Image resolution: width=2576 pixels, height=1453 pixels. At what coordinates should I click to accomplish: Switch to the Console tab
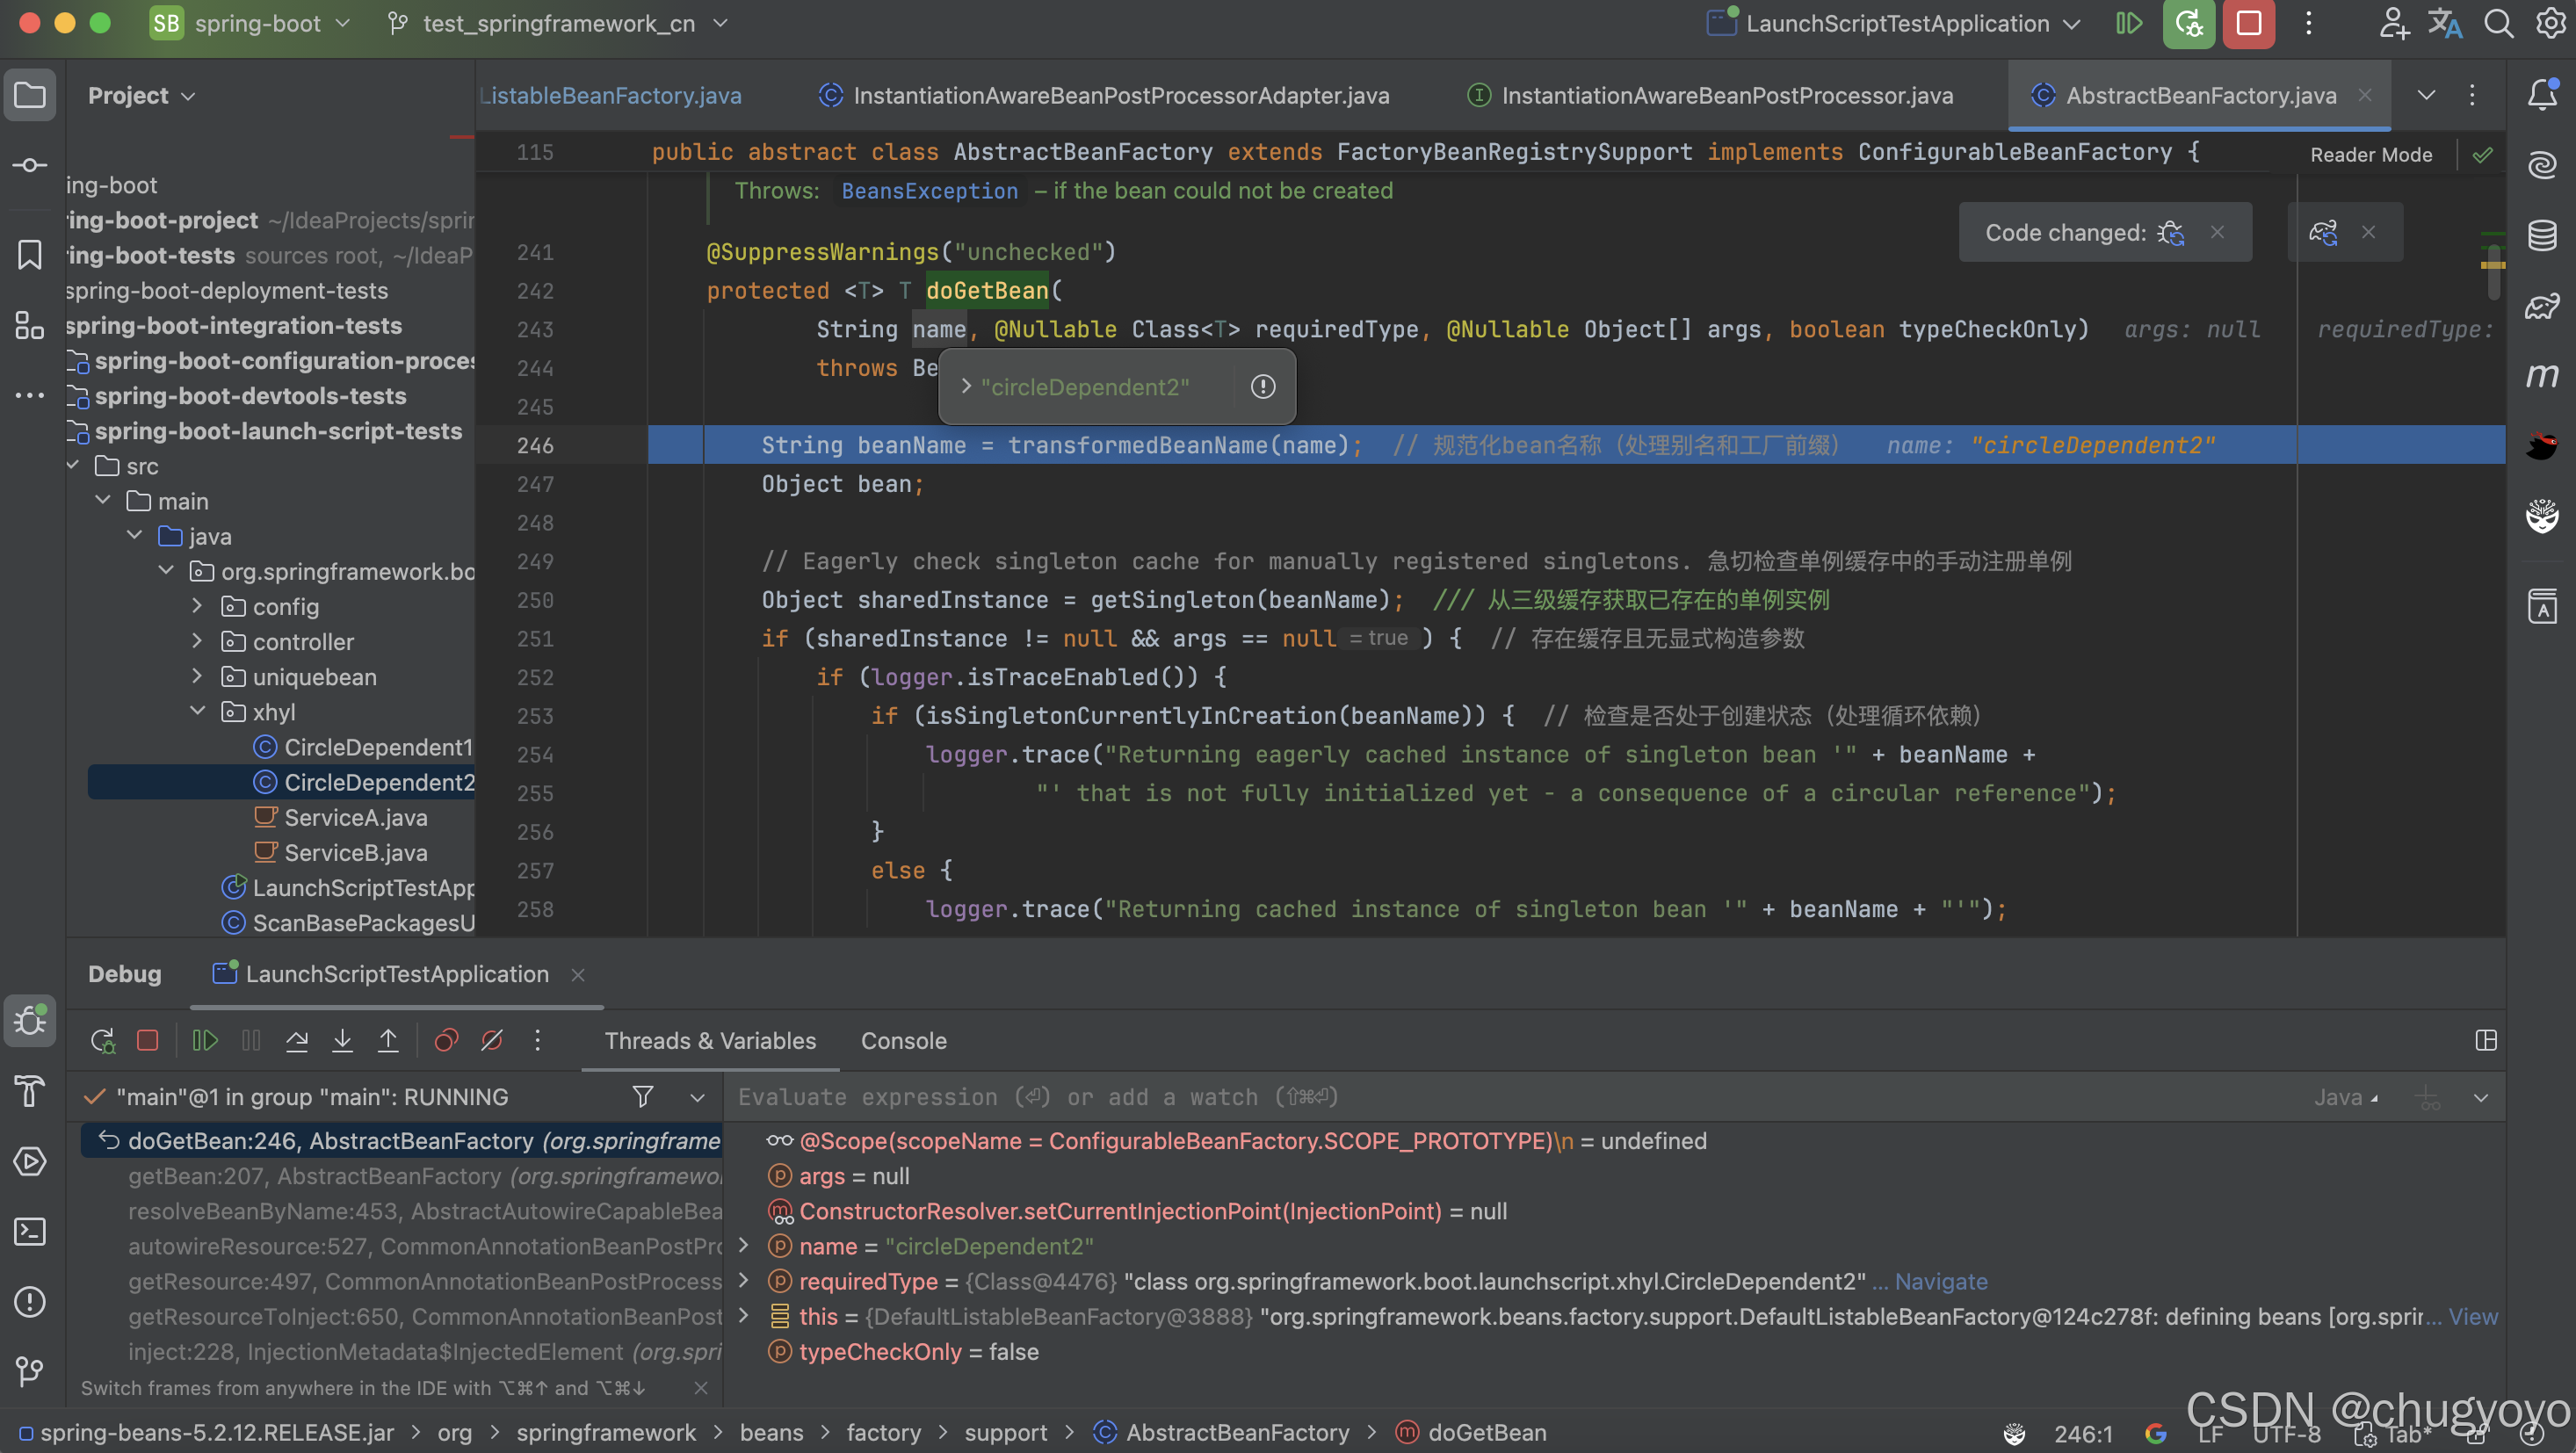tap(903, 1041)
